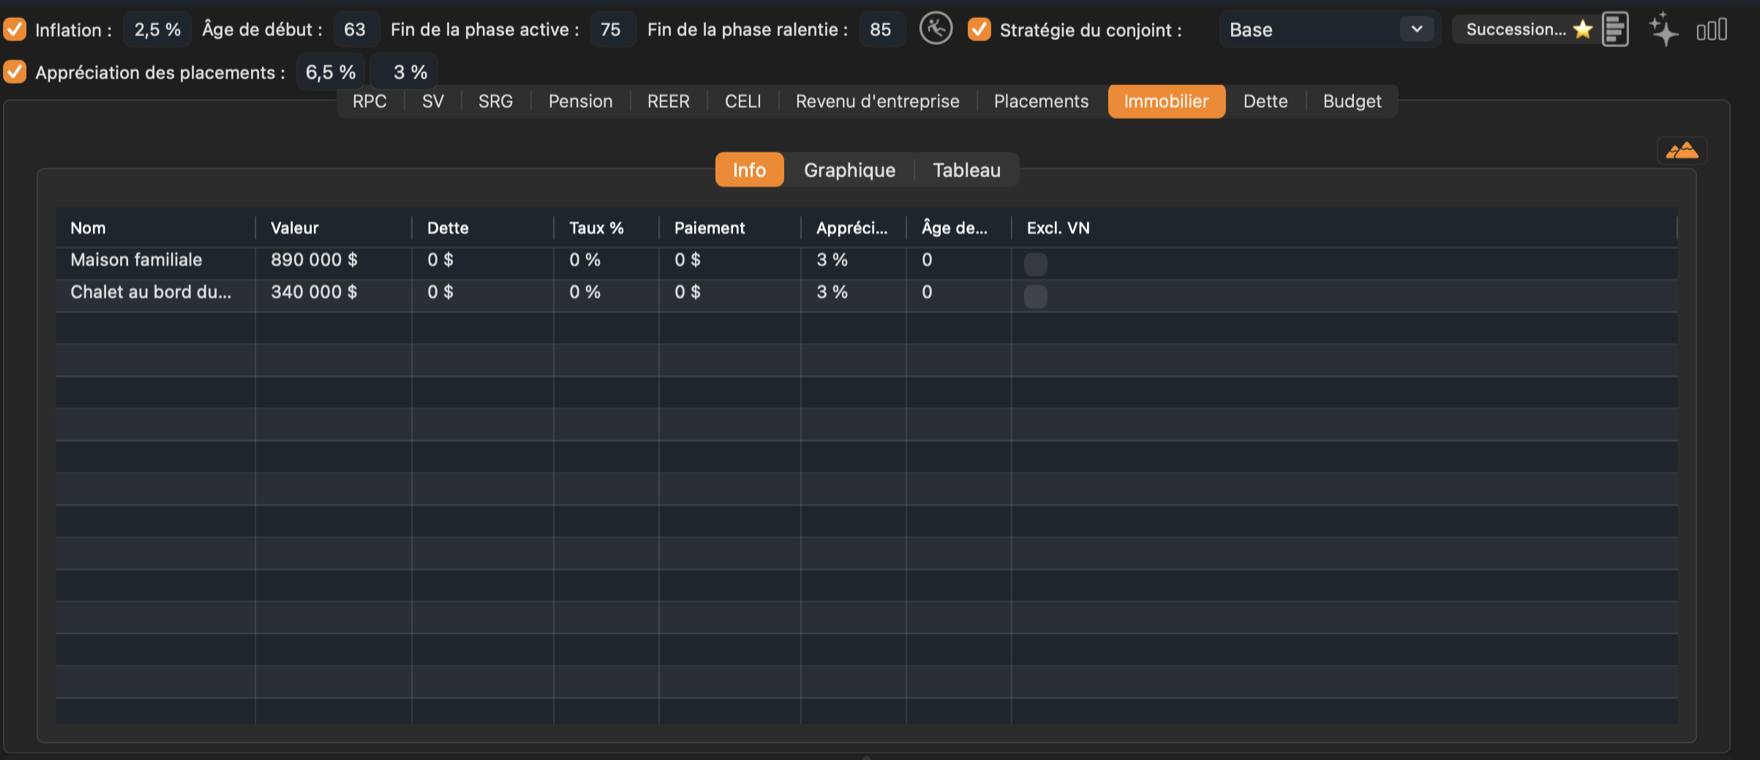Check Excl. VN for Maison familiale
Viewport: 1760px width, 760px height.
[x=1036, y=264]
